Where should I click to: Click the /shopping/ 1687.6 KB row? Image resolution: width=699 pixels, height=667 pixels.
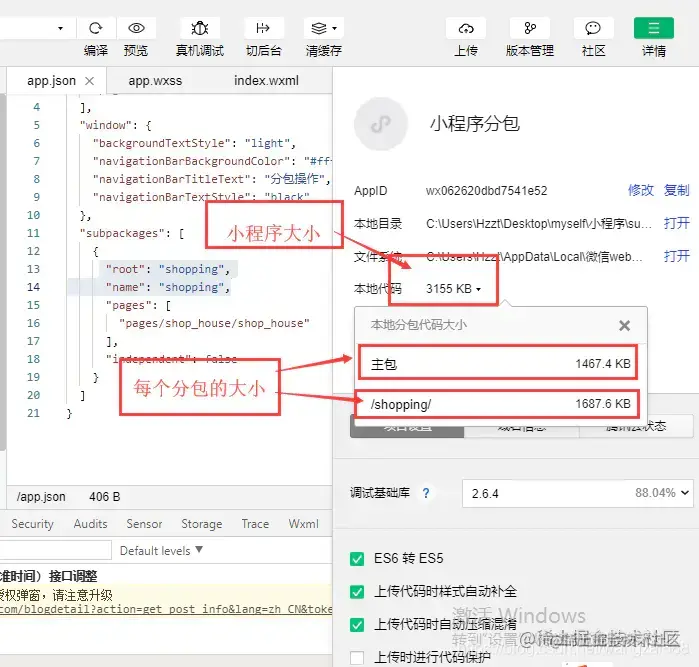[498, 404]
